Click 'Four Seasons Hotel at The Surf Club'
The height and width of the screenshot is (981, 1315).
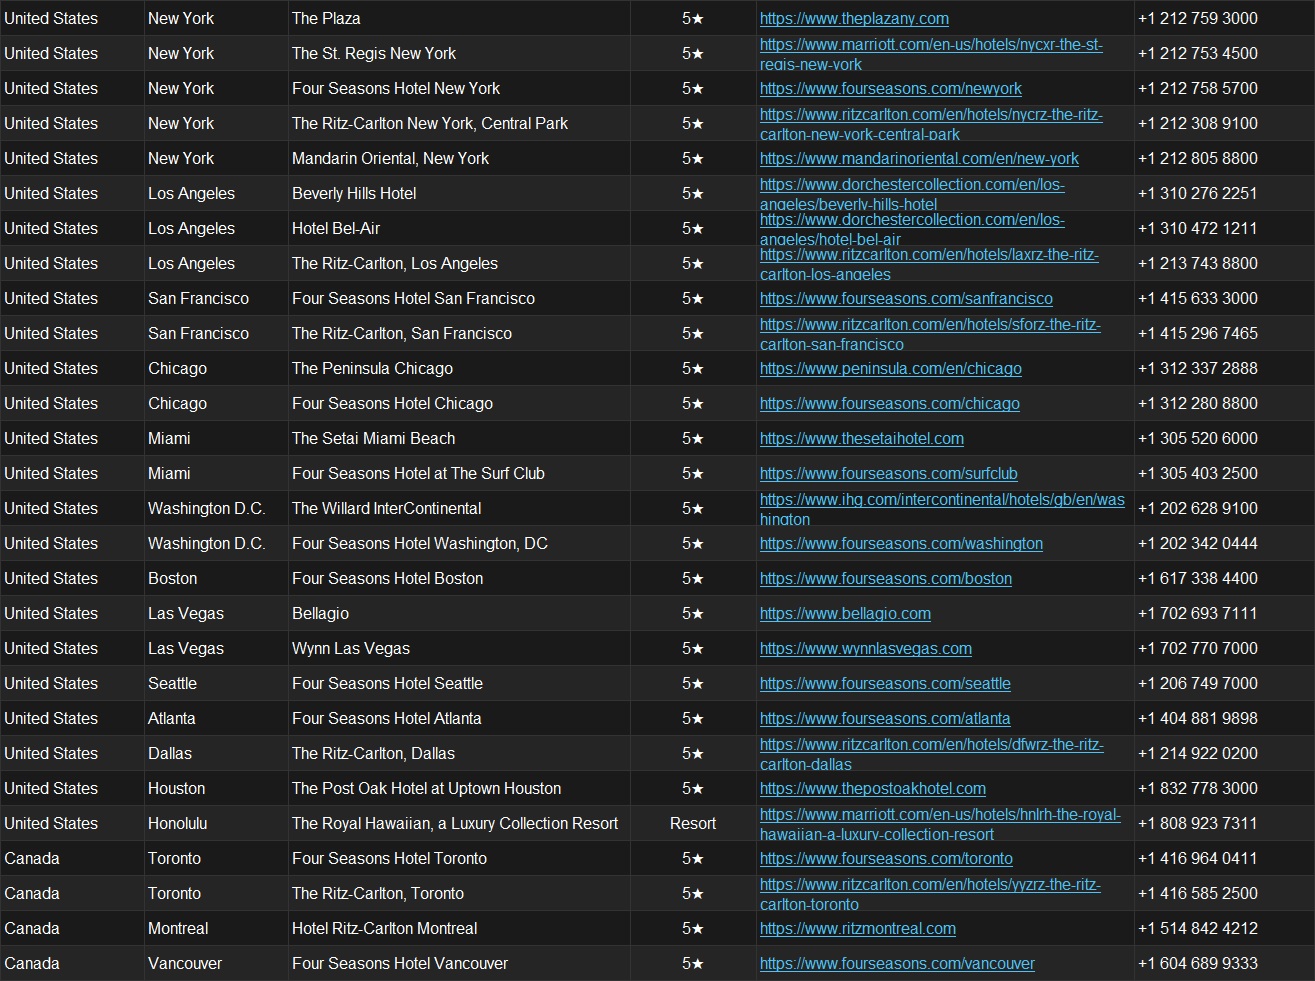[x=459, y=473]
